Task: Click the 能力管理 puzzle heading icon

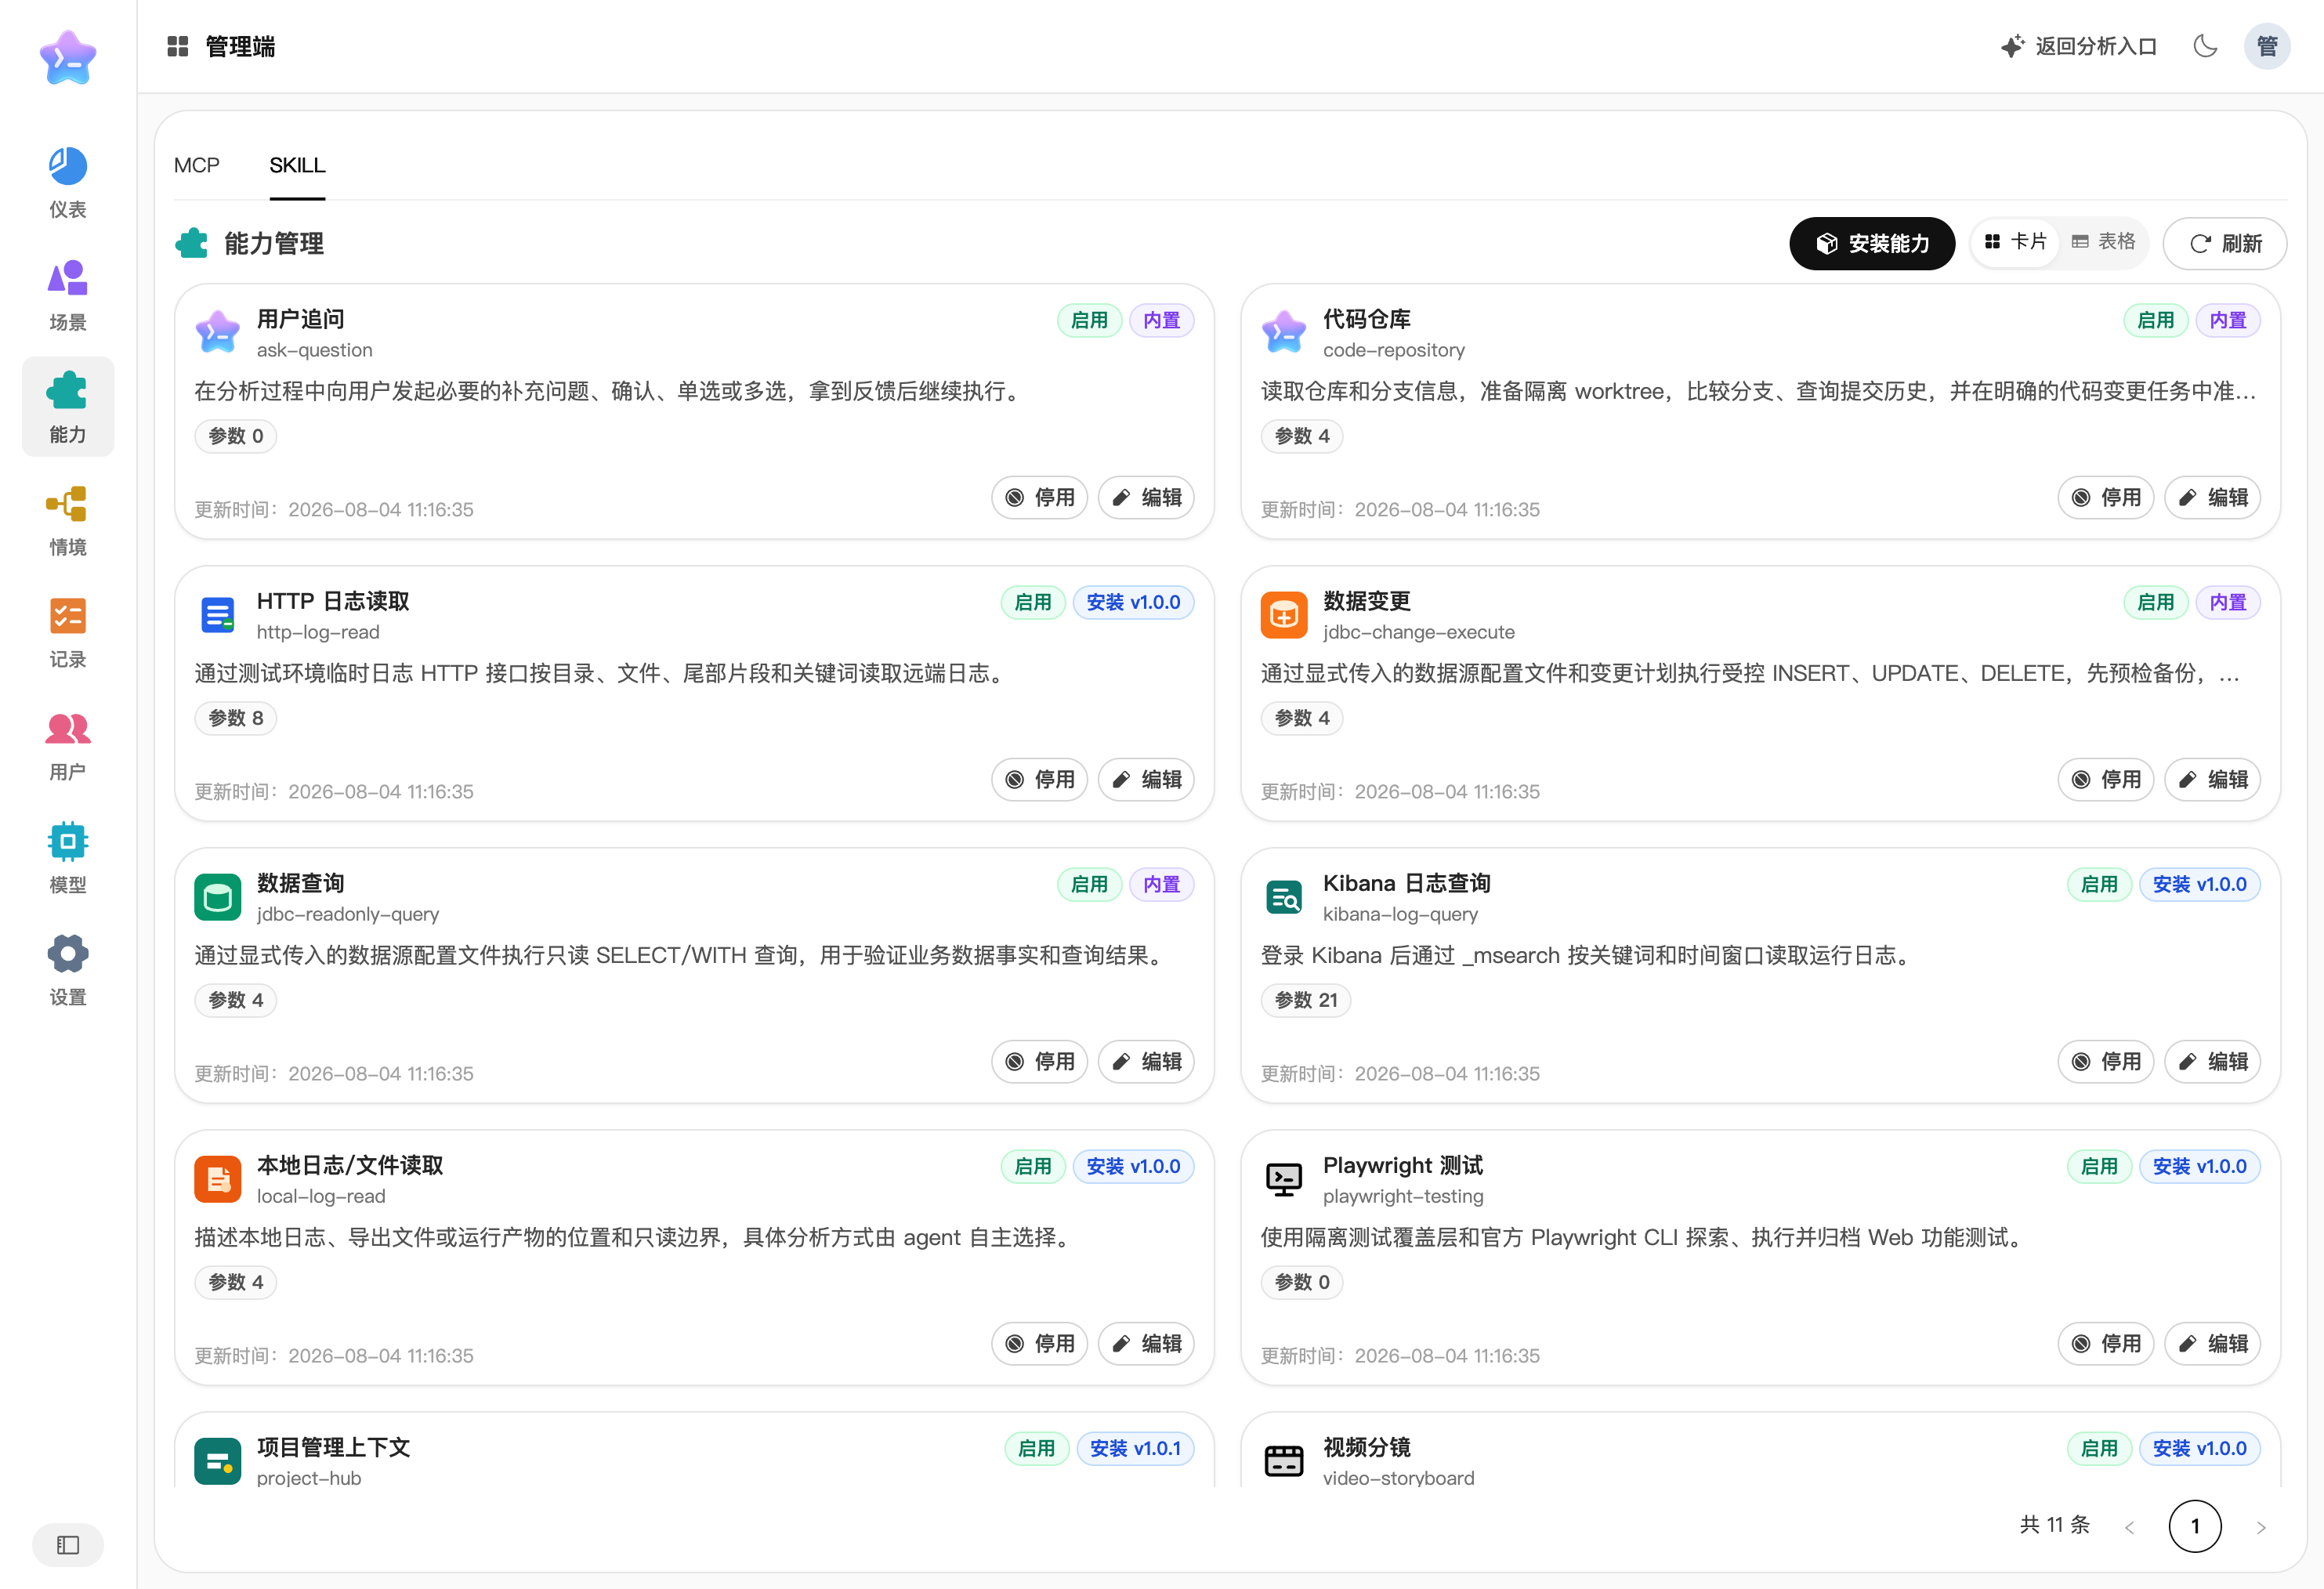Action: click(191, 243)
